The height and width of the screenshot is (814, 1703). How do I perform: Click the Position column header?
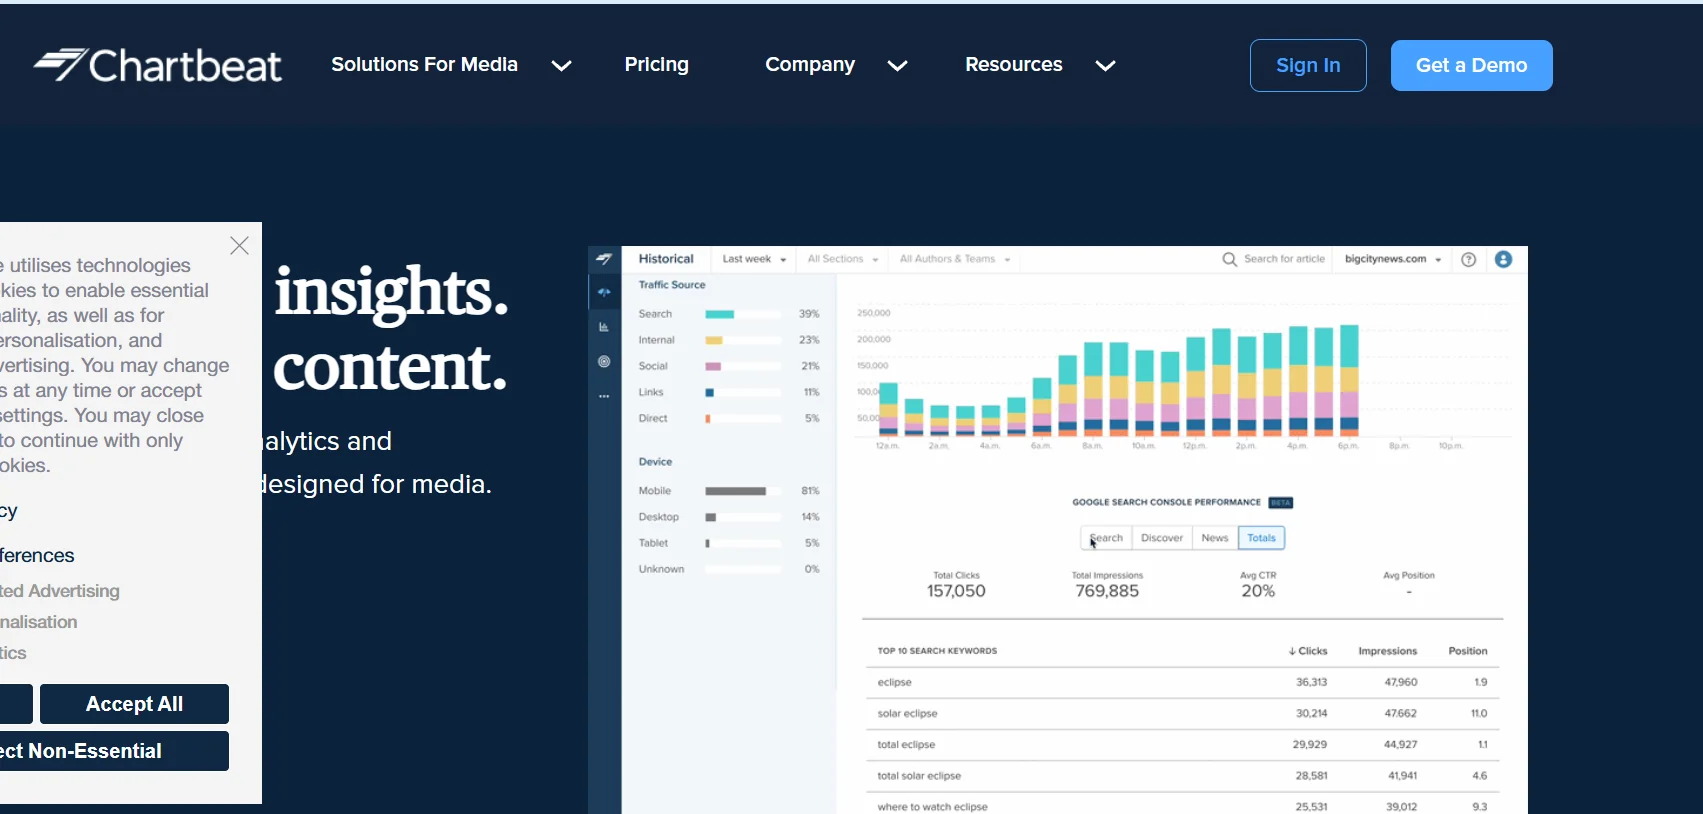point(1468,651)
